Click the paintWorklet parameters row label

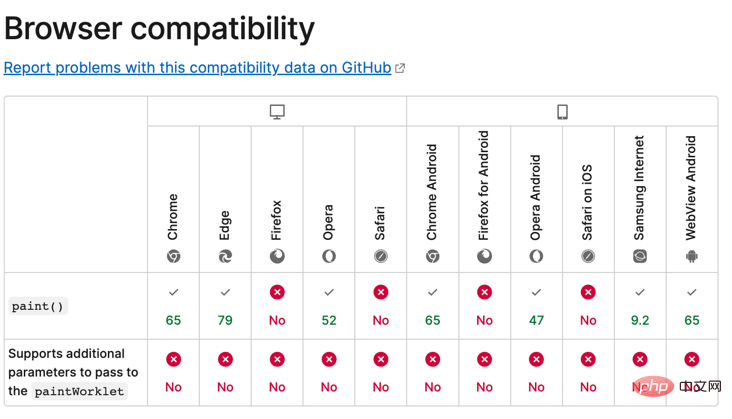click(67, 372)
